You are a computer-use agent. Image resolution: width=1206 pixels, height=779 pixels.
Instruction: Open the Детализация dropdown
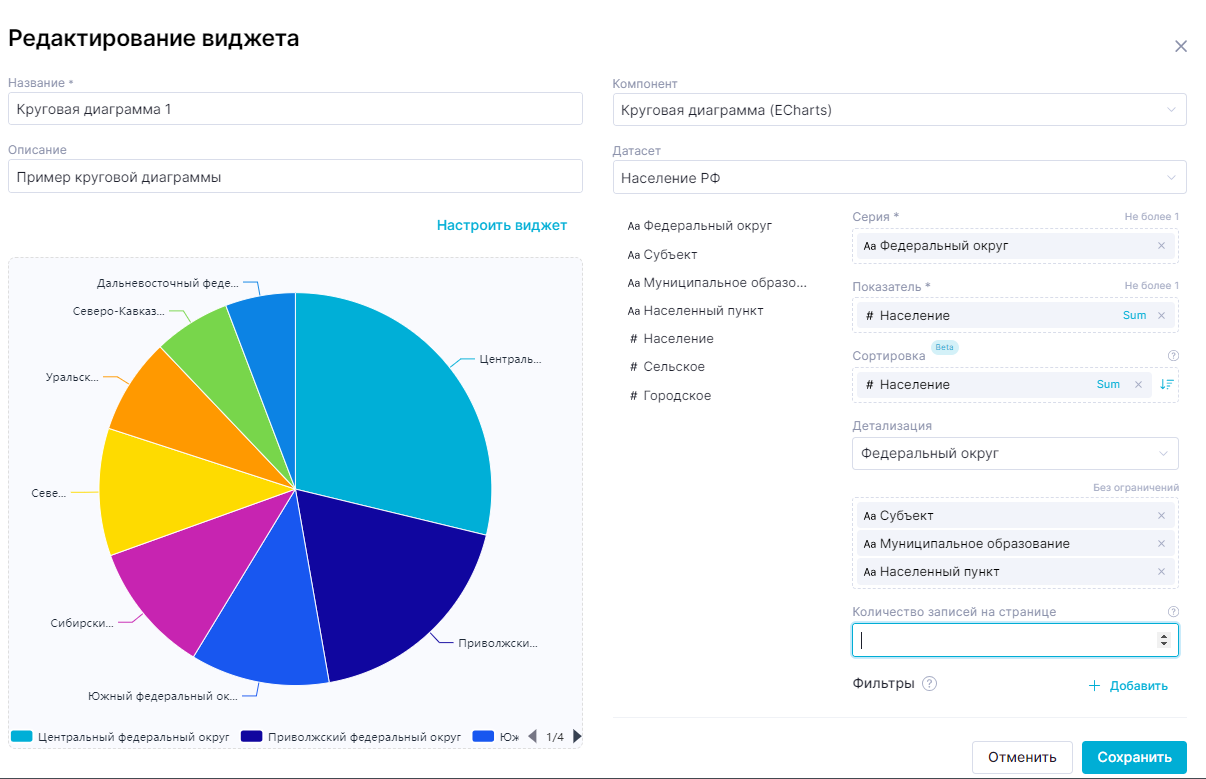click(1014, 454)
